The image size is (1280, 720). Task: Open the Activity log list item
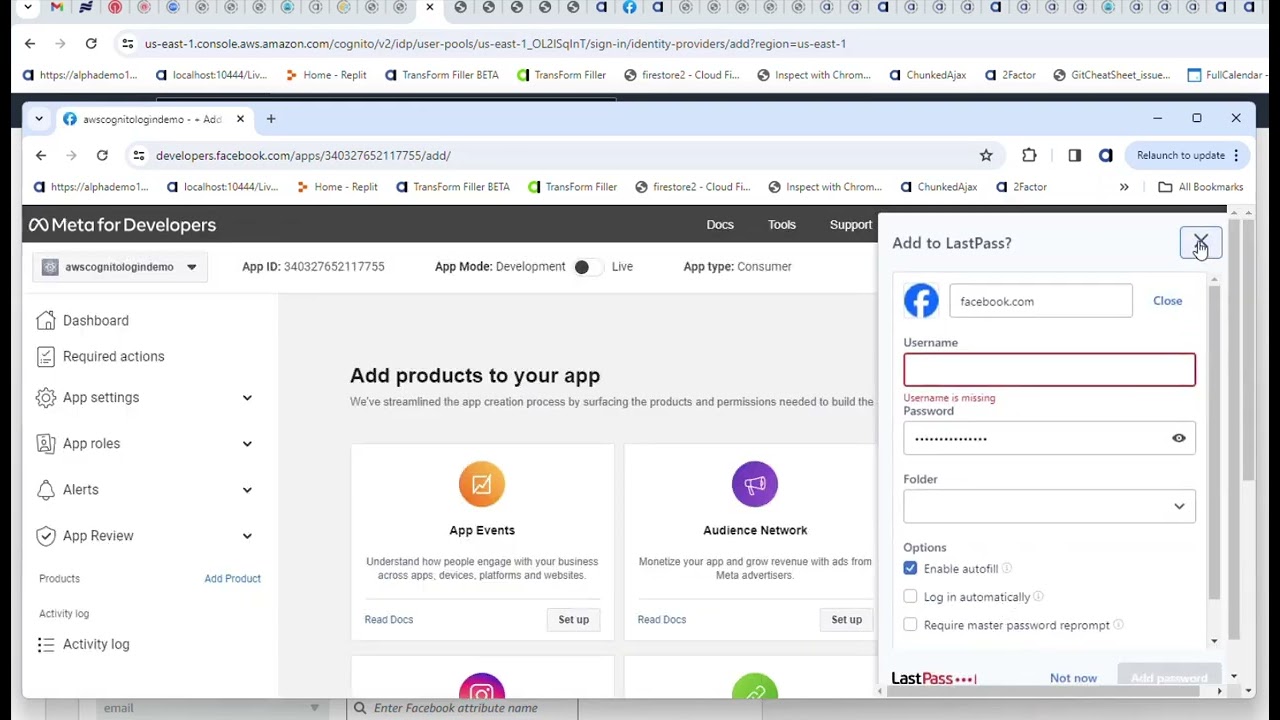click(96, 644)
